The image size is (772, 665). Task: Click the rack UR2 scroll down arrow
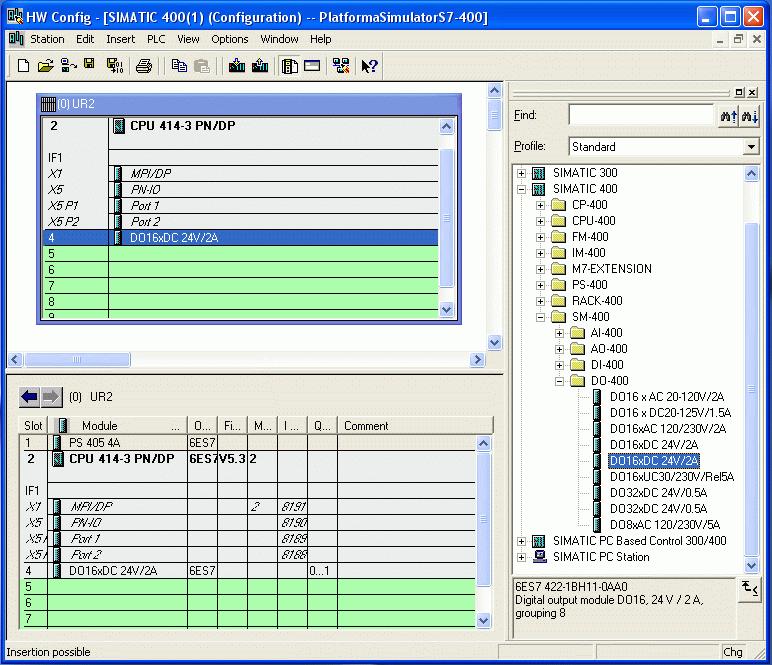(x=447, y=310)
